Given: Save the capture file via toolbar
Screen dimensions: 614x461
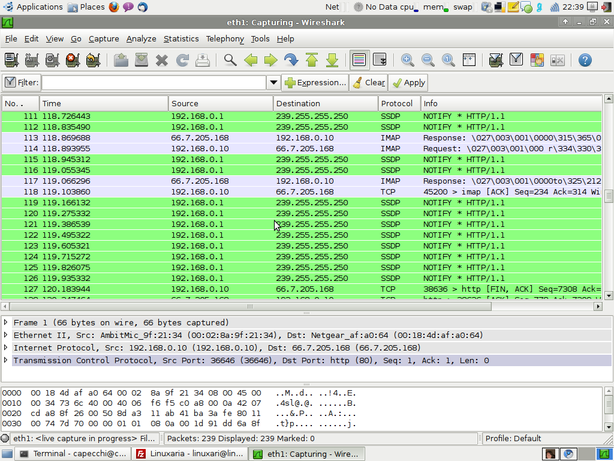Looking at the screenshot, I should pos(141,60).
